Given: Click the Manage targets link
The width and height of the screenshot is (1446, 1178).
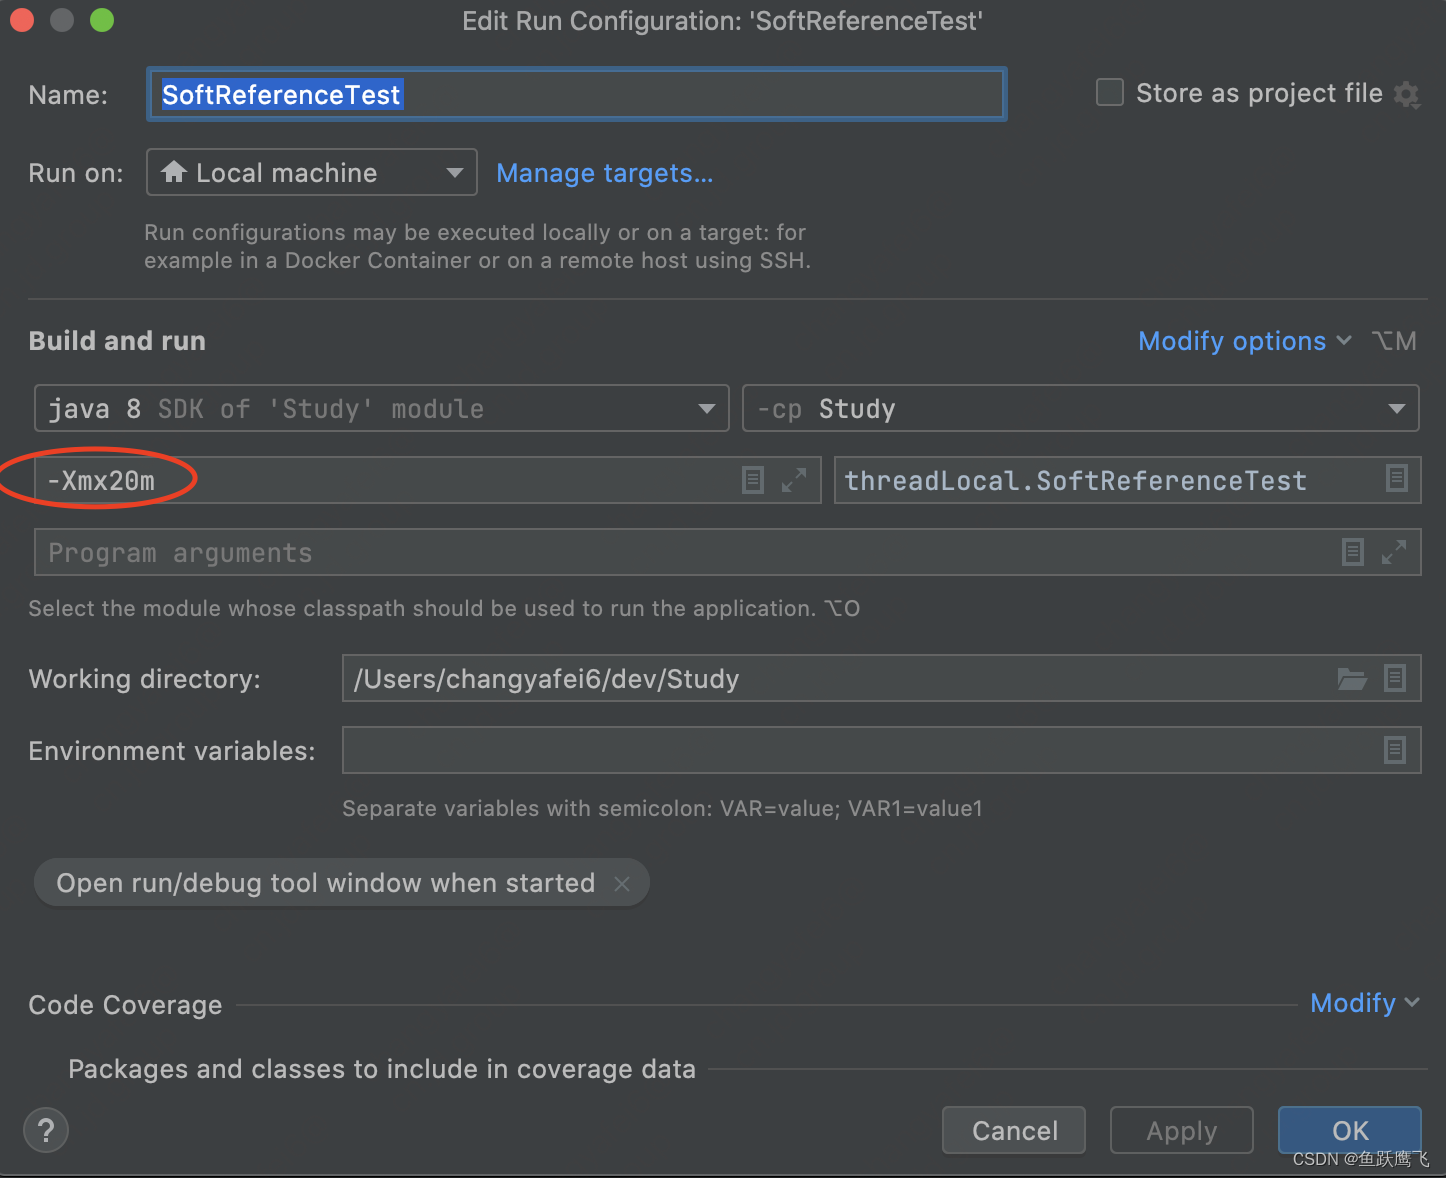Looking at the screenshot, I should tap(604, 173).
